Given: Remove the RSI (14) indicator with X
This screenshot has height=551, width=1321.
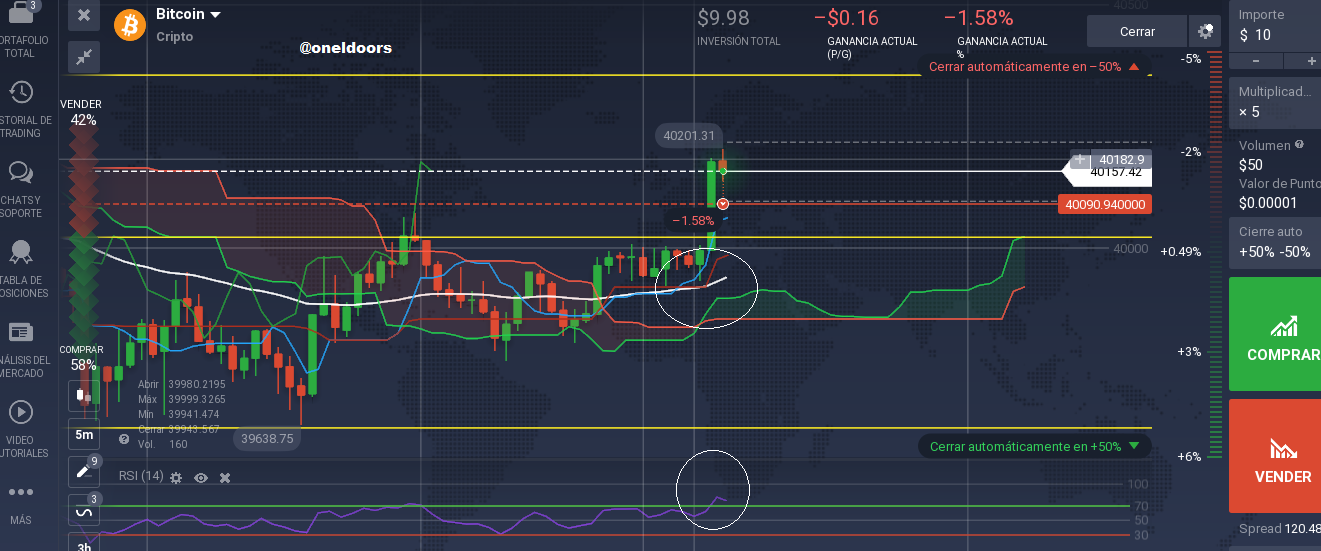Looking at the screenshot, I should (225, 478).
